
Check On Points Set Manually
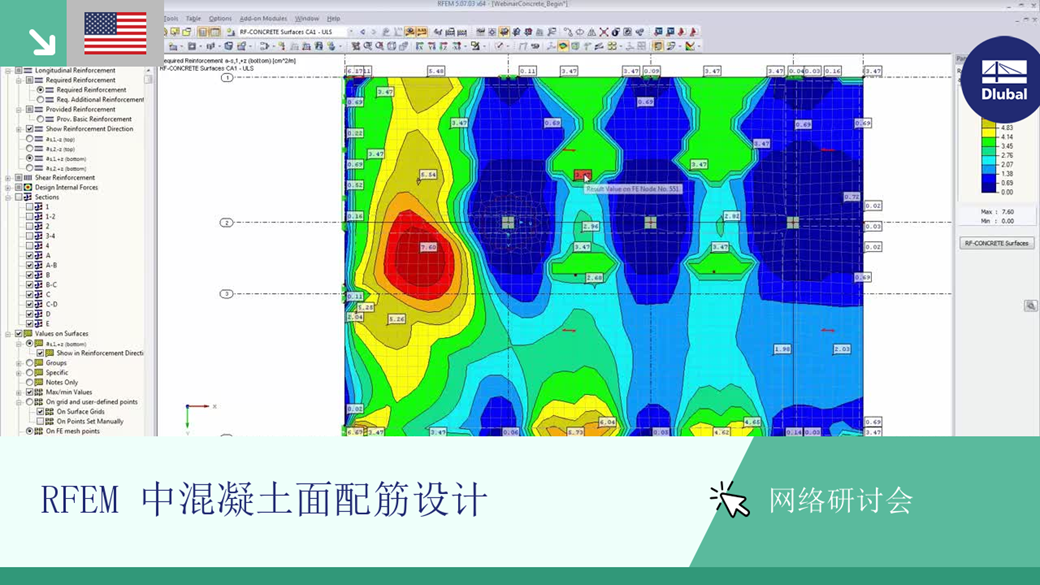[x=40, y=421]
